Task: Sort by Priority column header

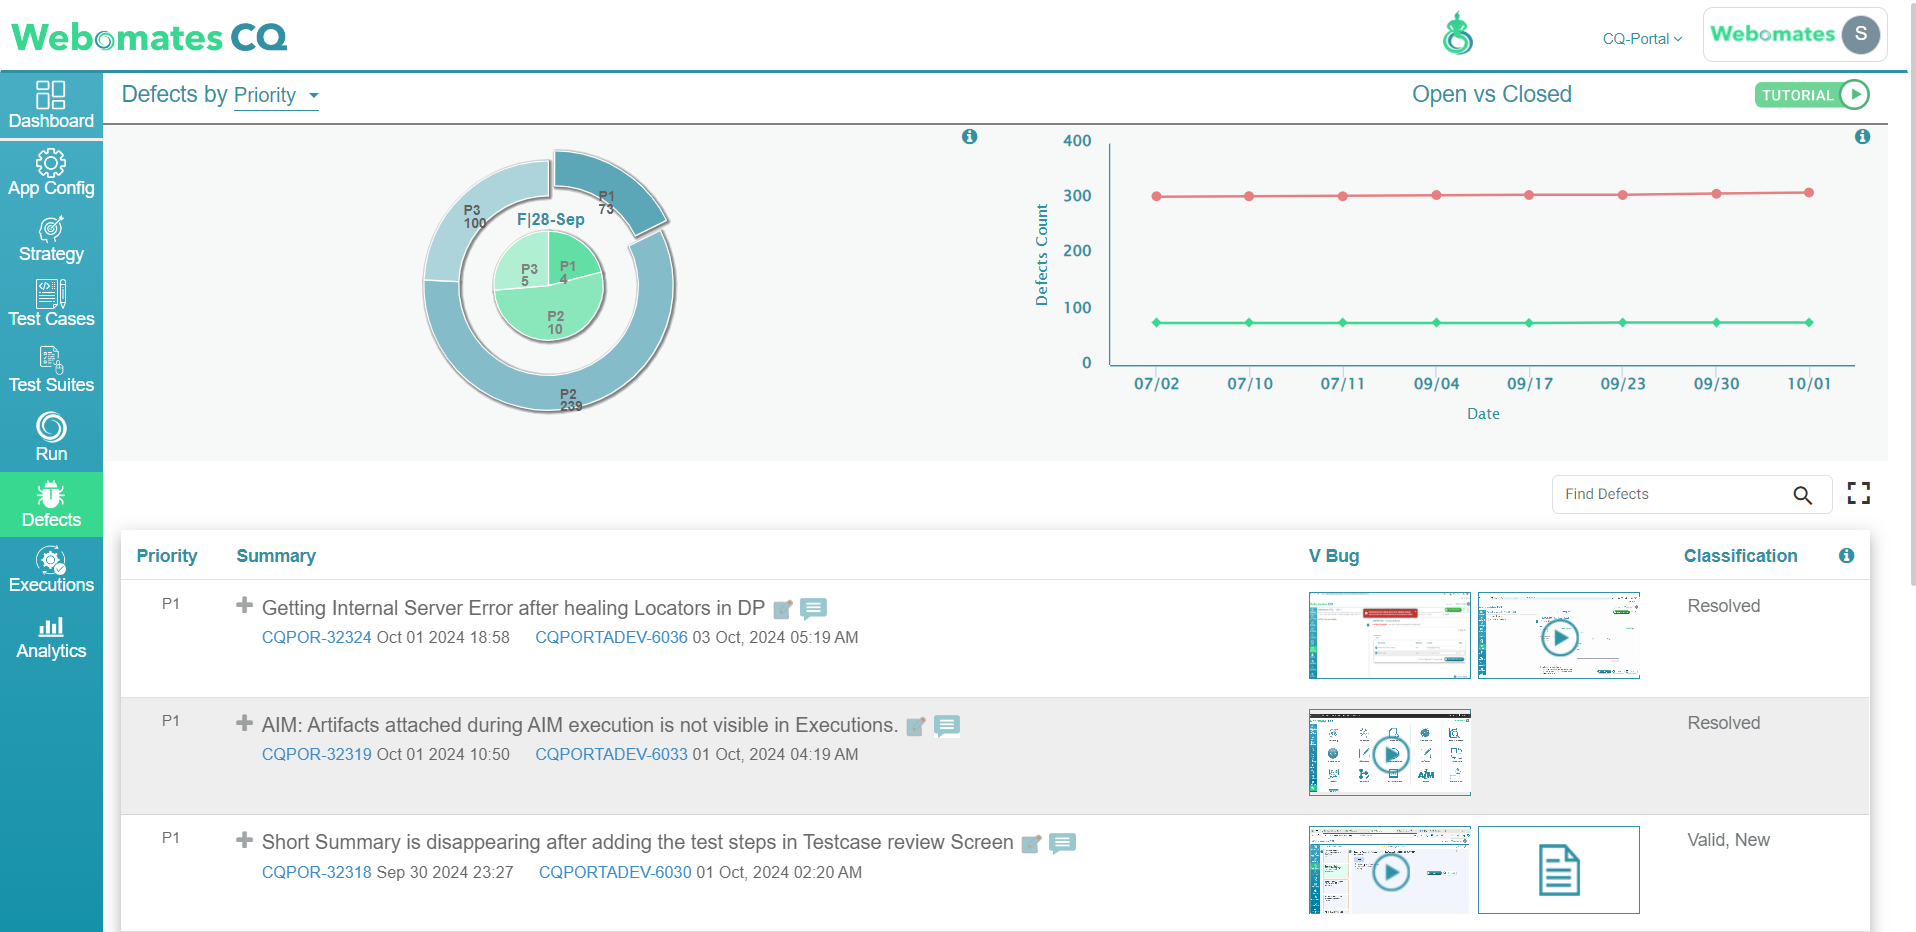Action: [x=167, y=556]
